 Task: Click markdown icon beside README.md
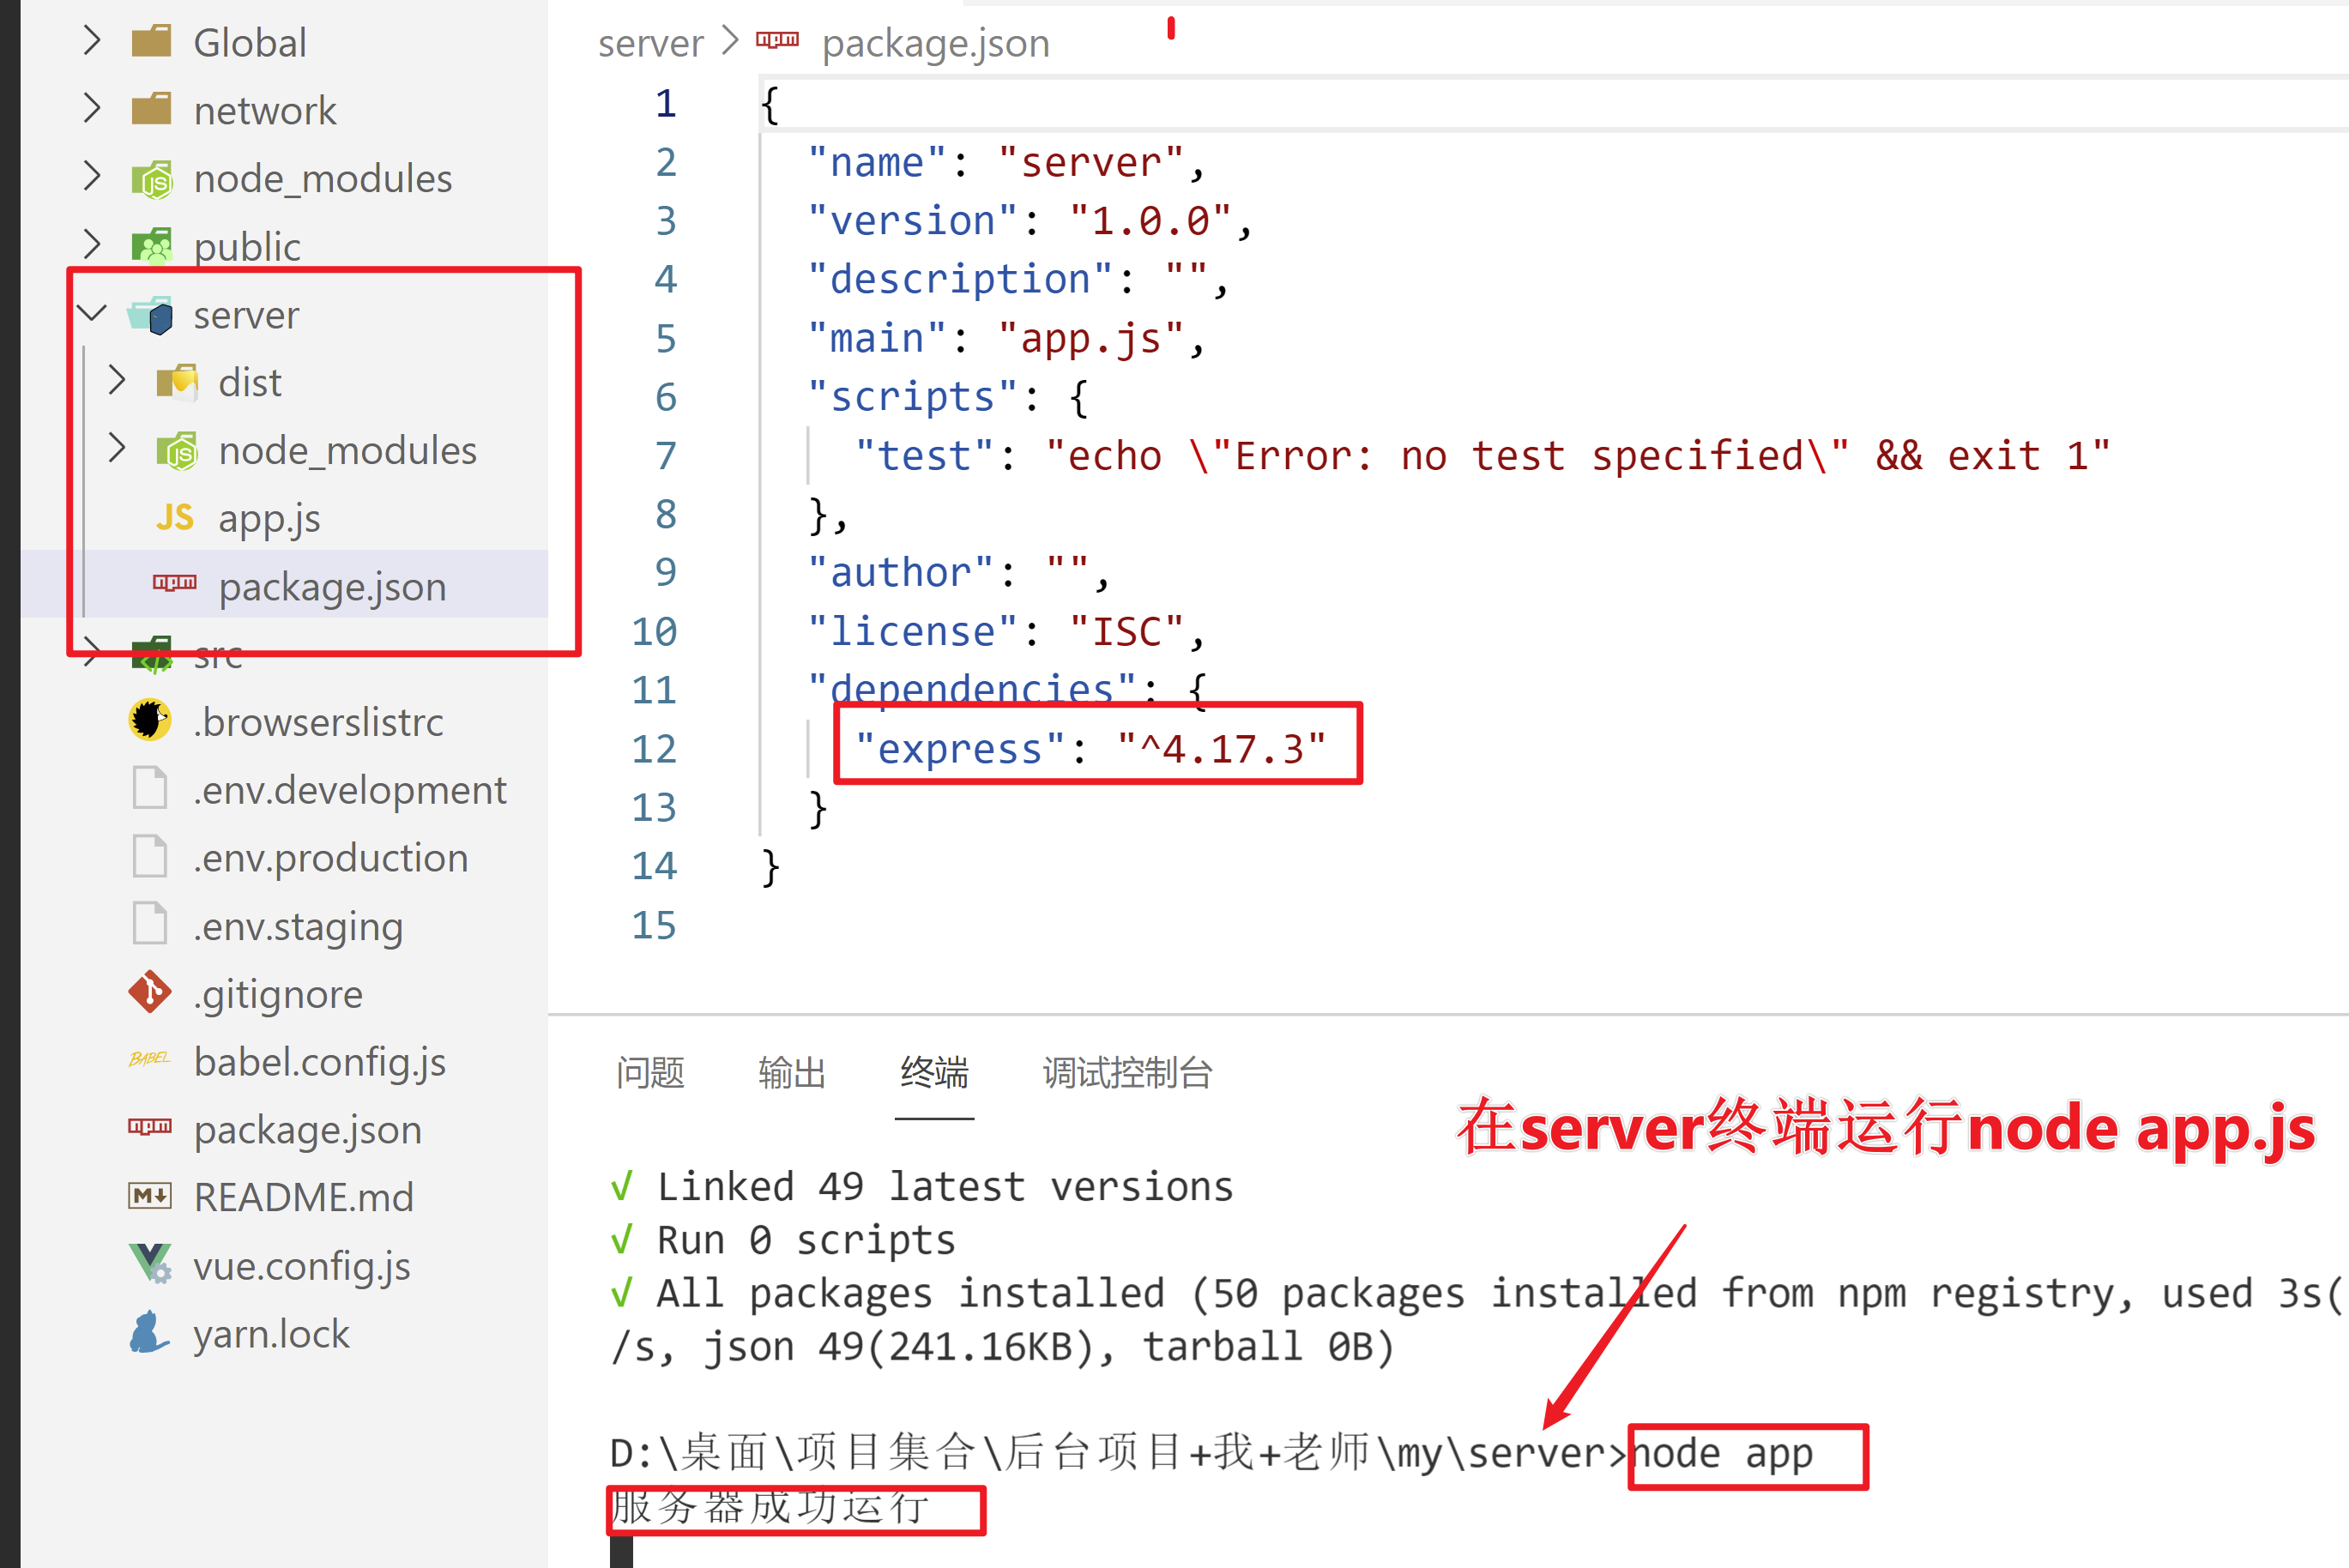pos(150,1196)
